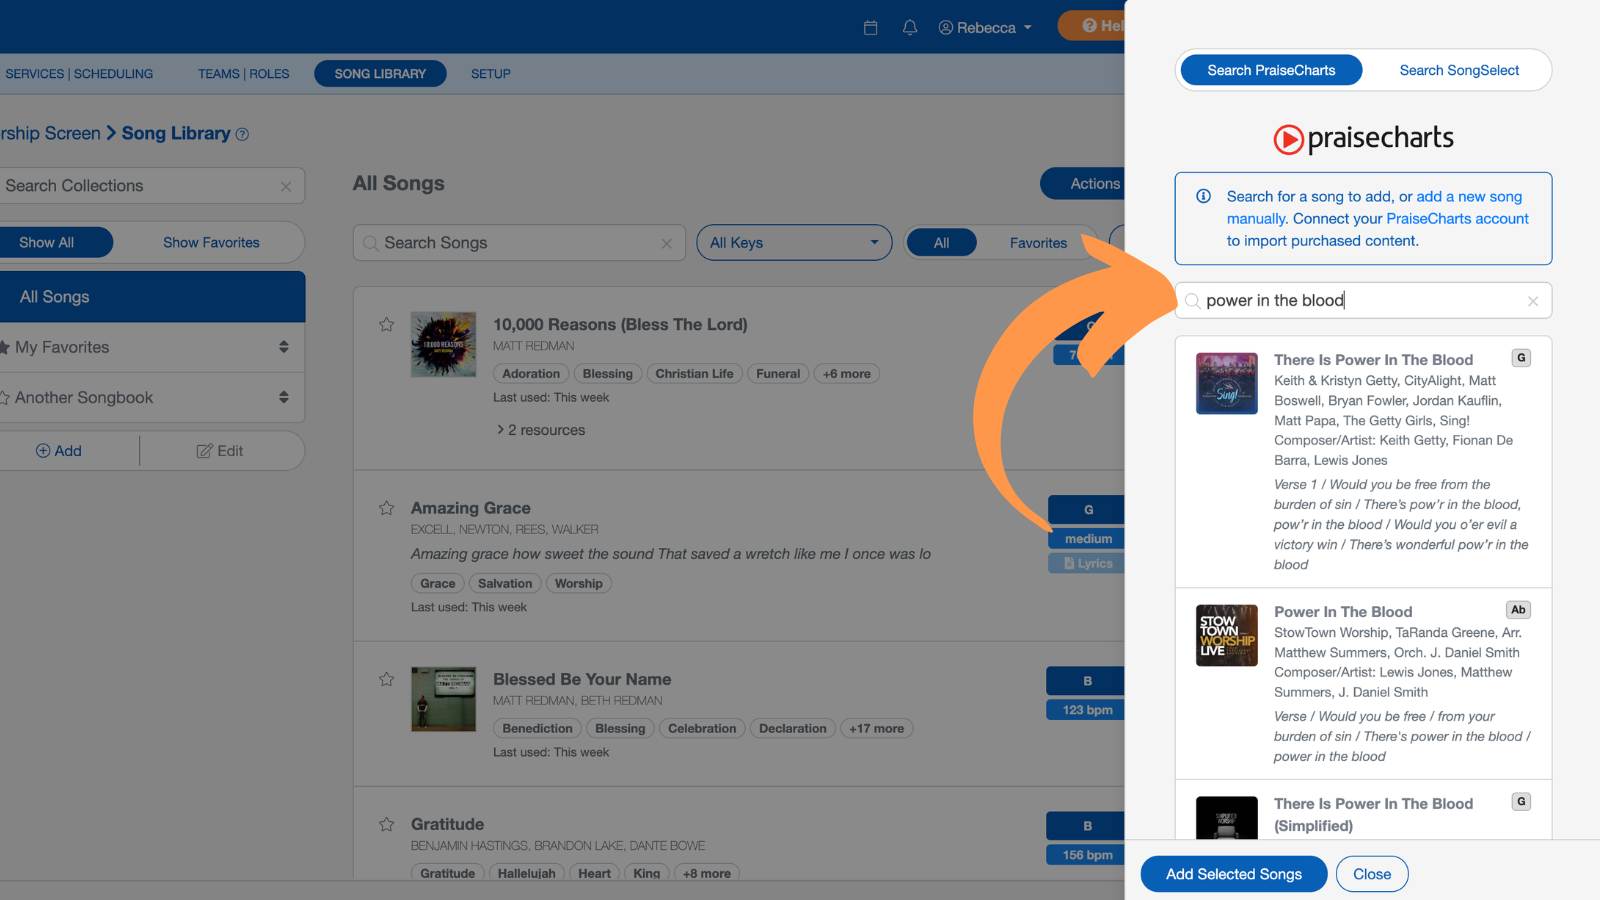Click the Funeral tag
The image size is (1600, 900).
(x=778, y=374)
